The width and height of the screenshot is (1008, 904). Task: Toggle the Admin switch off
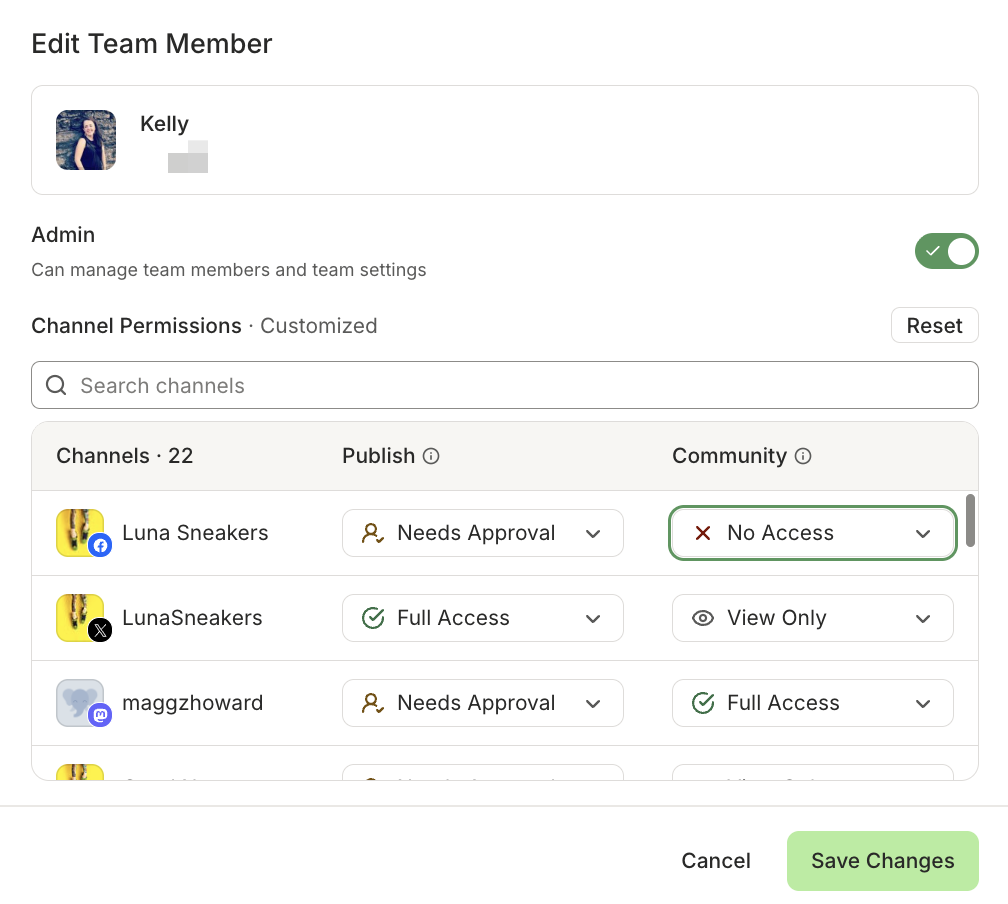(x=946, y=251)
